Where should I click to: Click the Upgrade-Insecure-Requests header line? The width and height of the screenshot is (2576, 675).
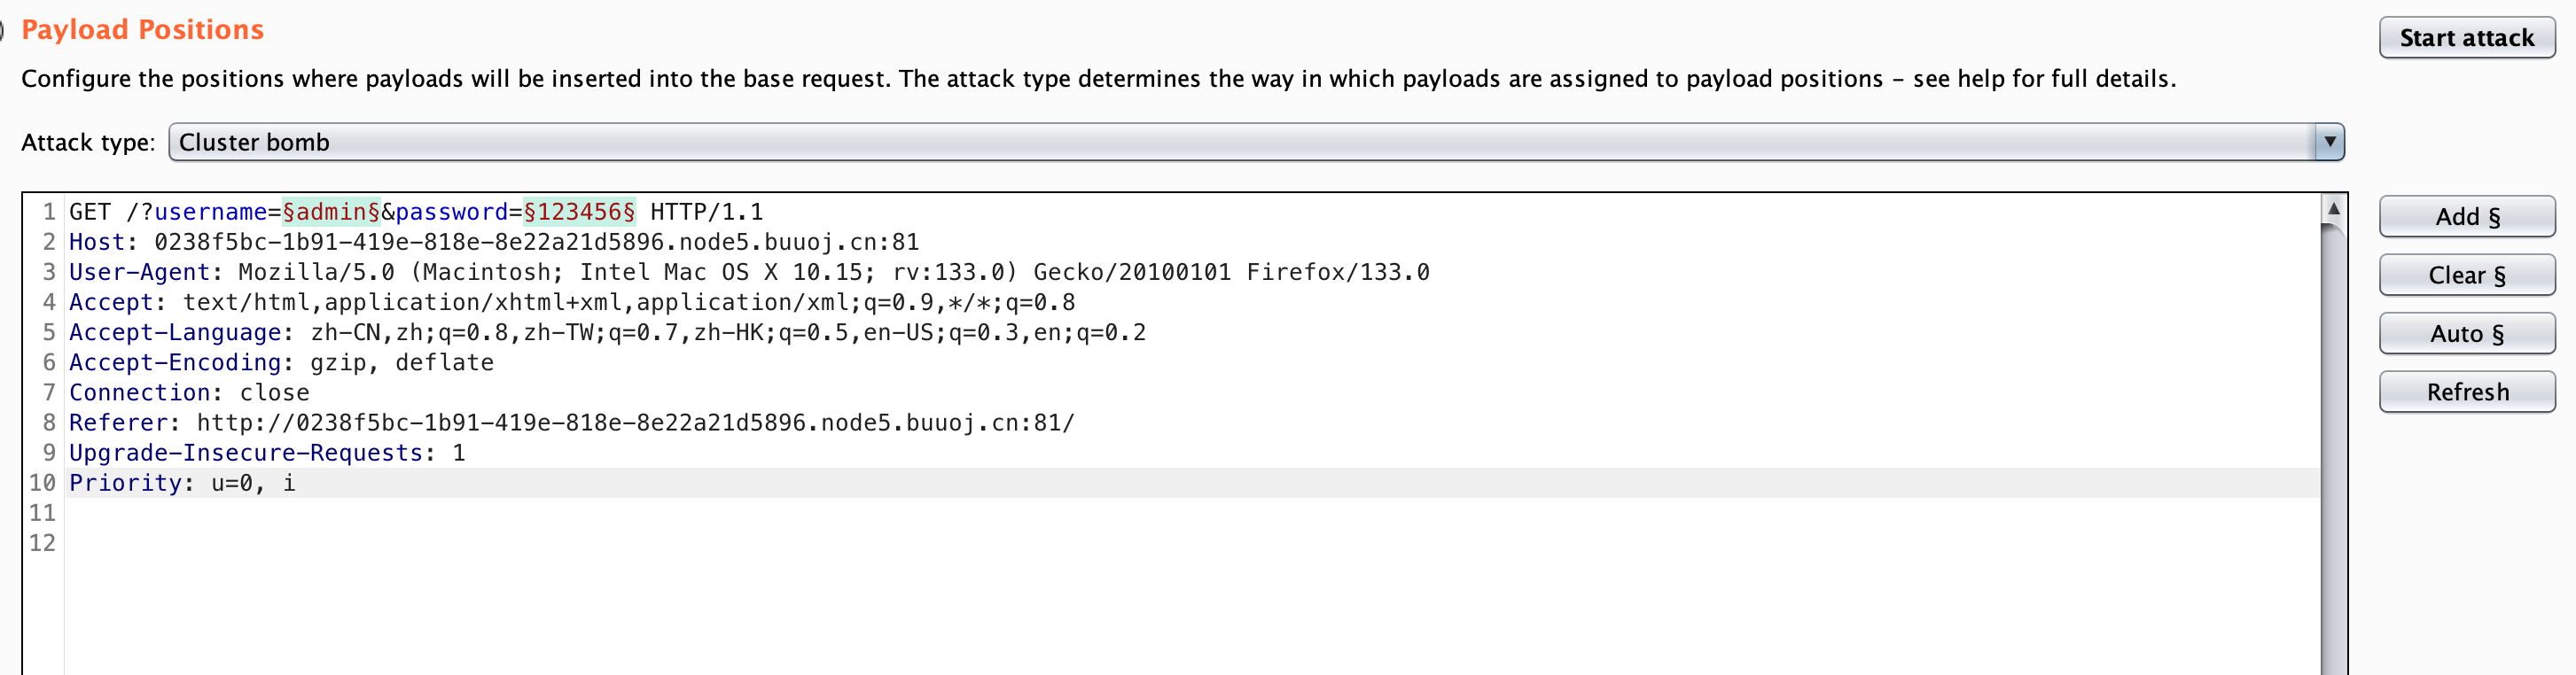(267, 453)
